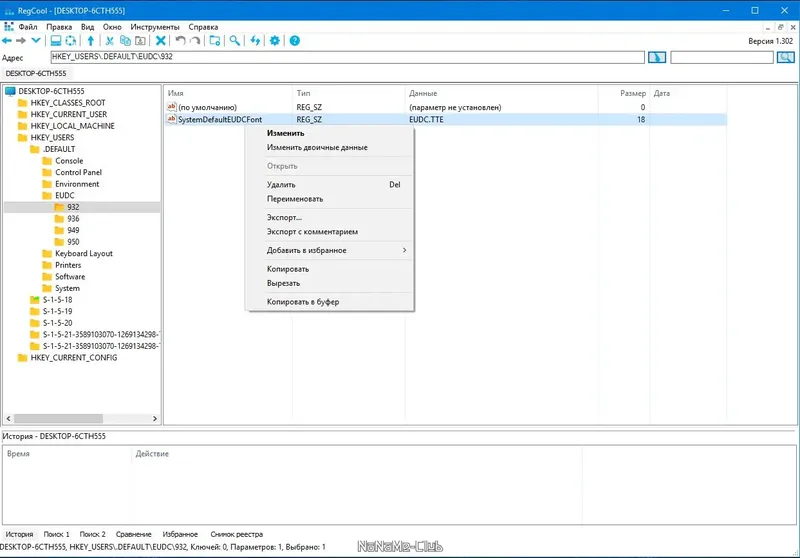
Task: Click the refresh registry toolbar icon
Action: pos(70,41)
